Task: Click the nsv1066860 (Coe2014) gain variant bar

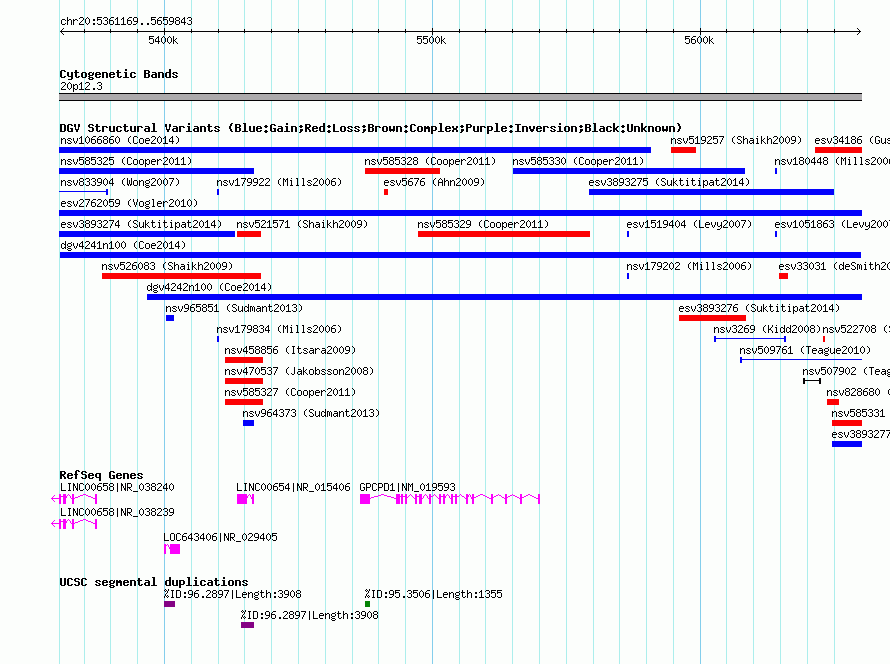Action: coord(355,150)
